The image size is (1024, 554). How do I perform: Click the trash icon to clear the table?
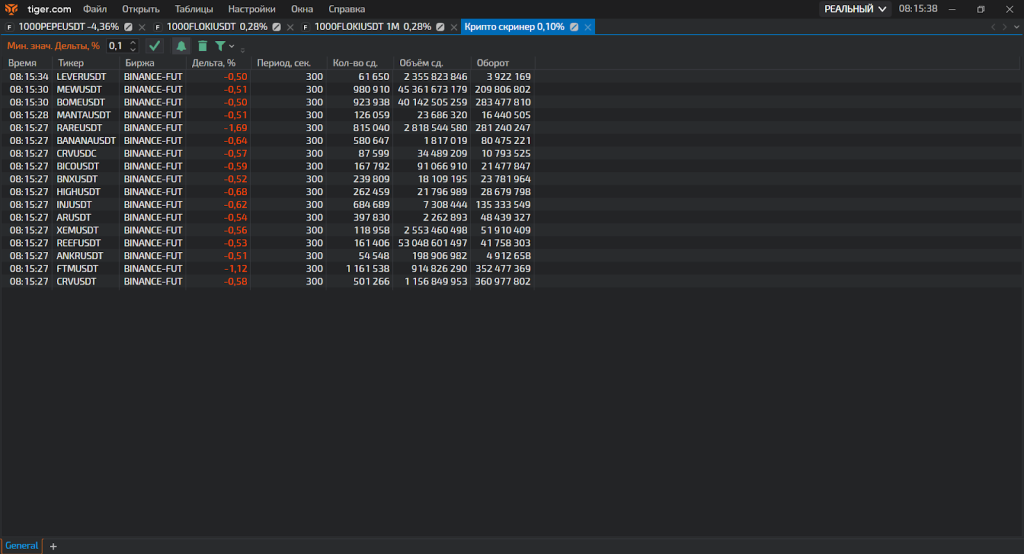pyautogui.click(x=202, y=46)
